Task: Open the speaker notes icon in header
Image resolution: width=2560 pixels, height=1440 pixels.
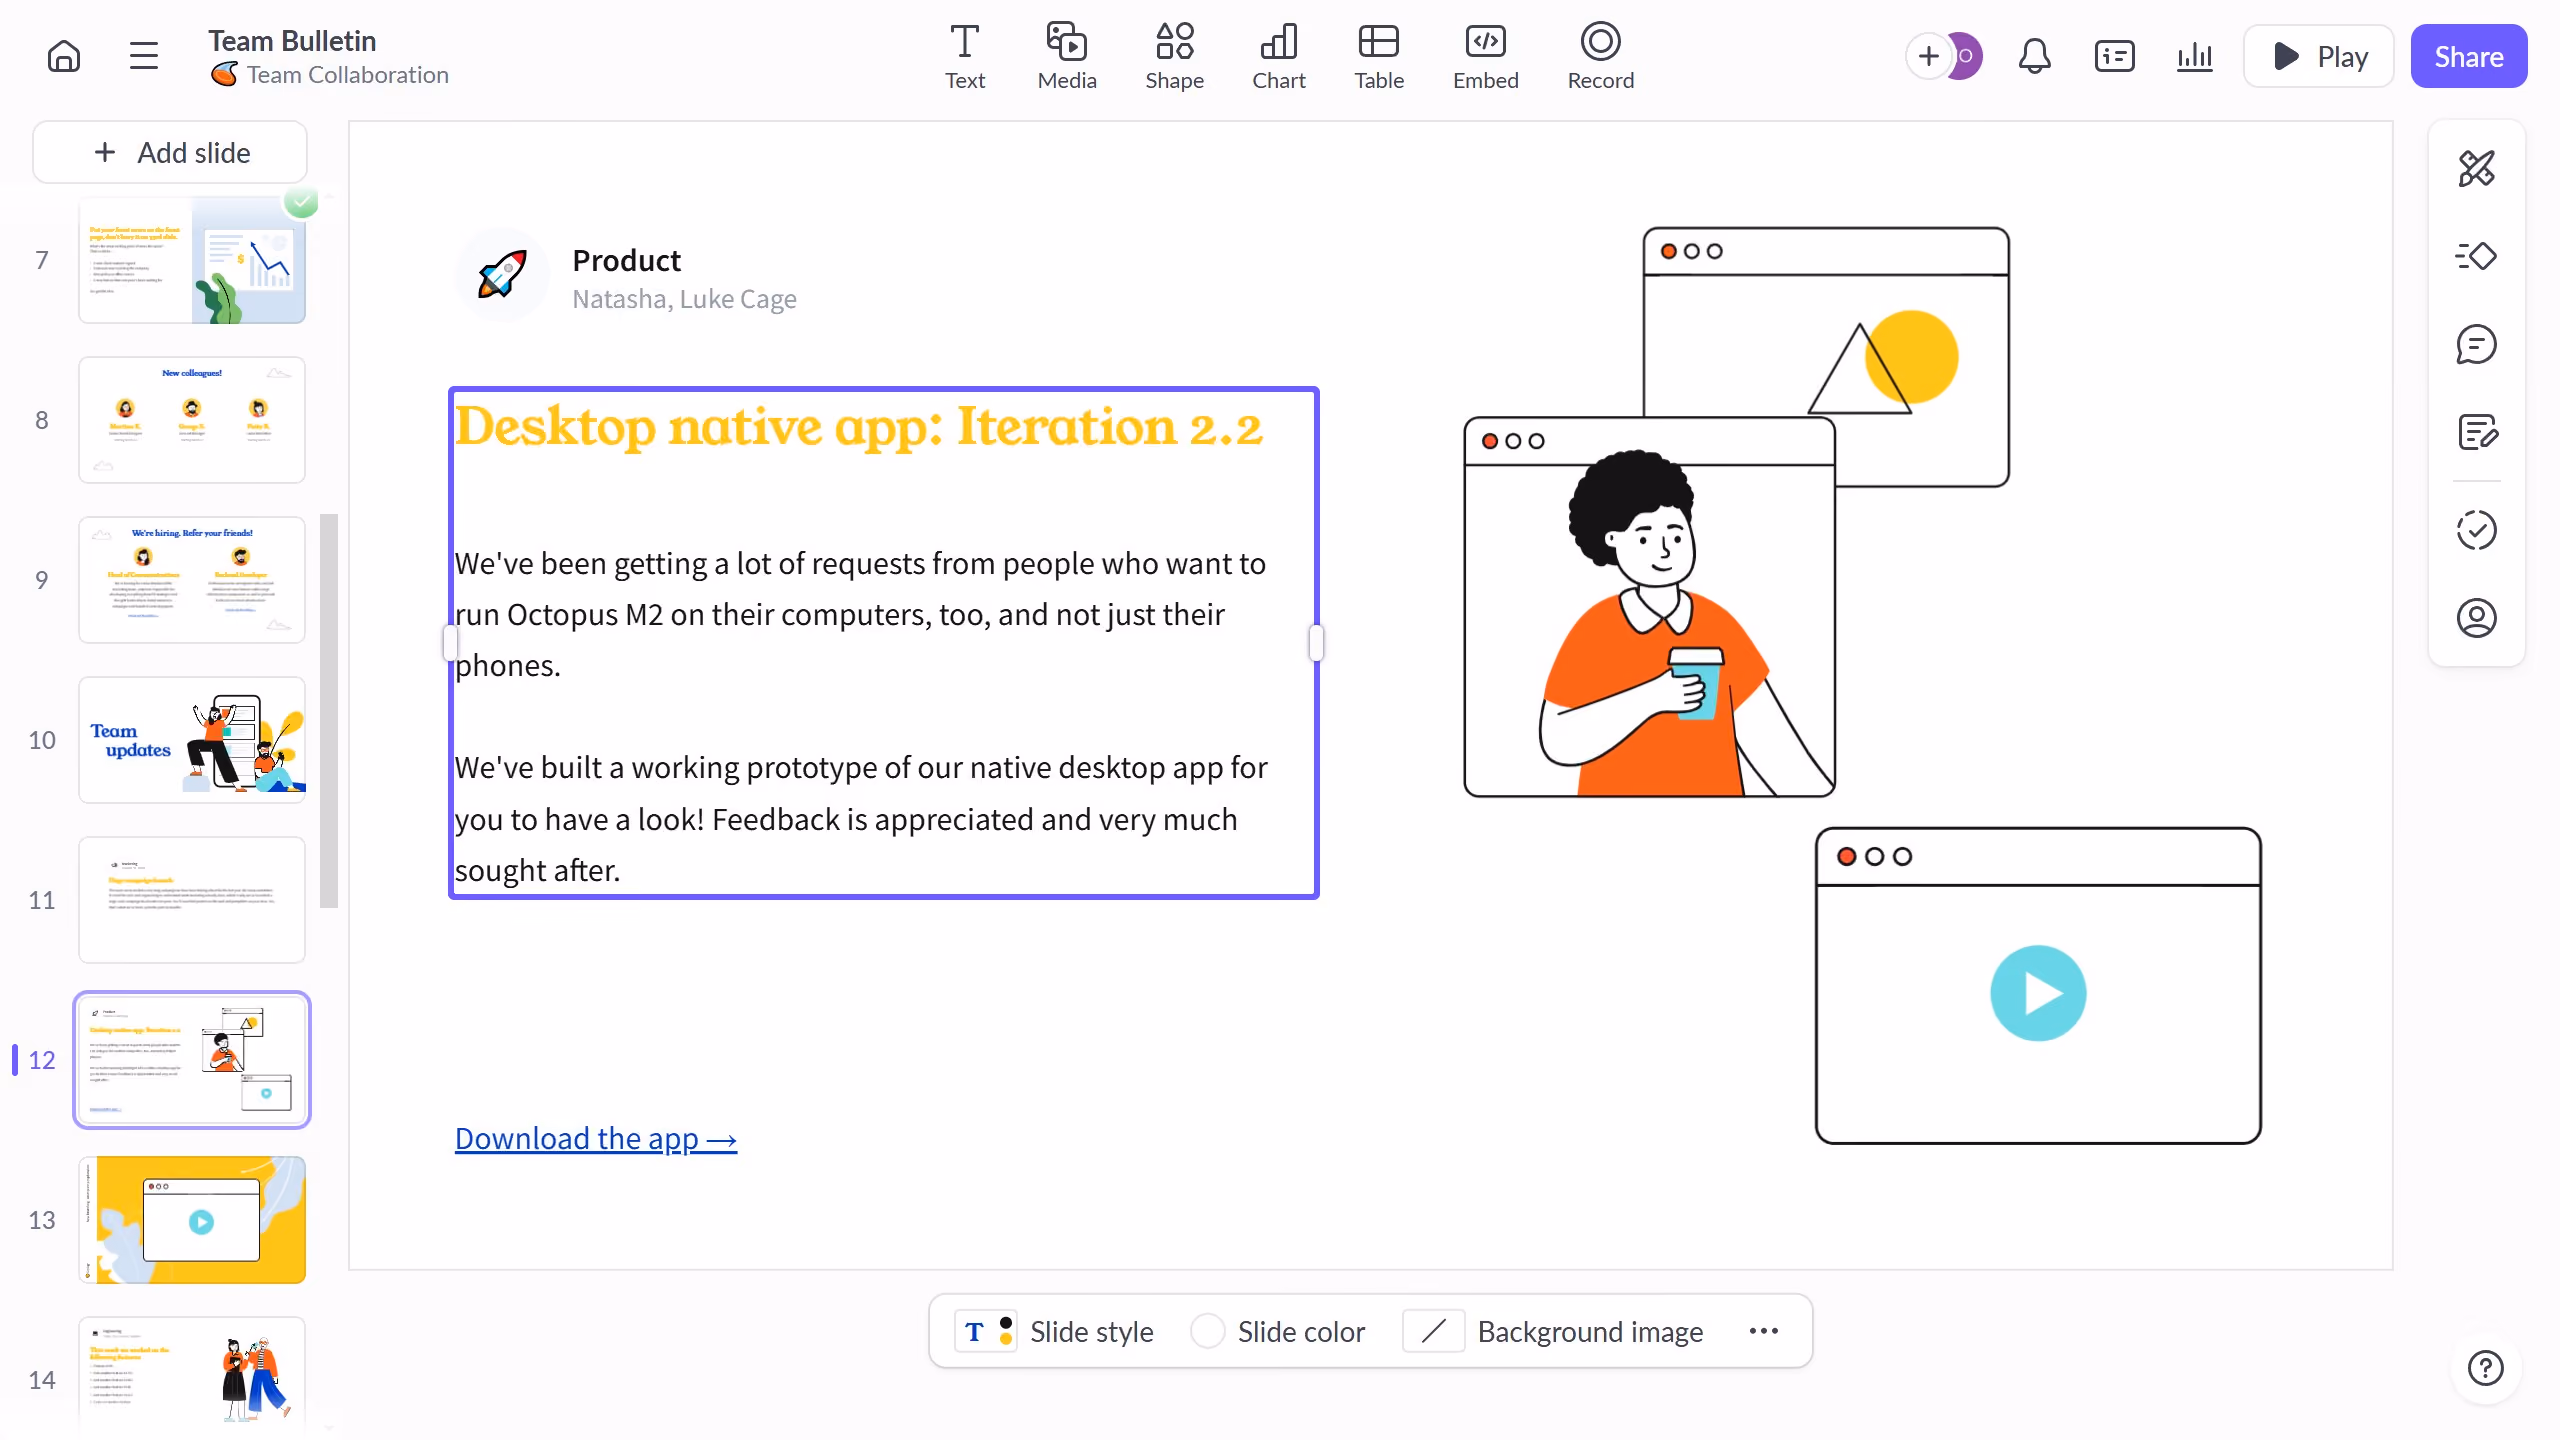Action: click(2114, 56)
